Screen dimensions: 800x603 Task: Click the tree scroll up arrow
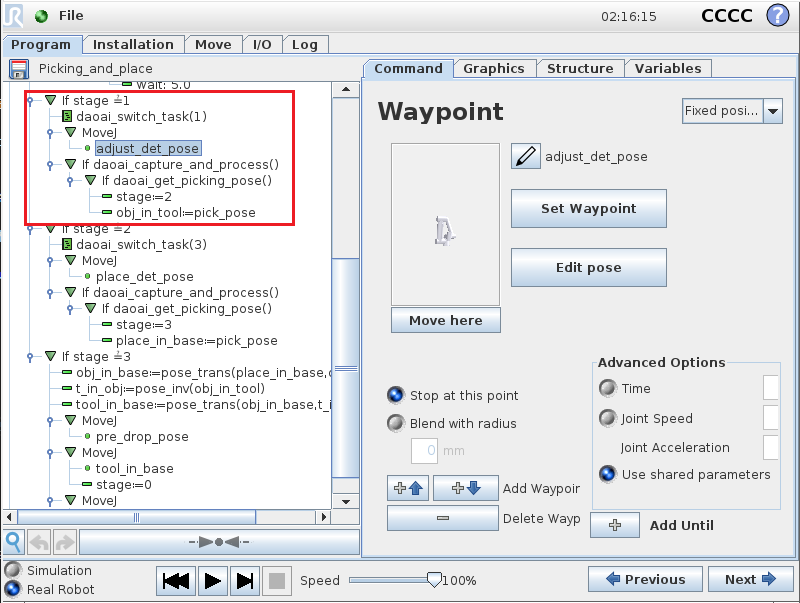tap(346, 89)
